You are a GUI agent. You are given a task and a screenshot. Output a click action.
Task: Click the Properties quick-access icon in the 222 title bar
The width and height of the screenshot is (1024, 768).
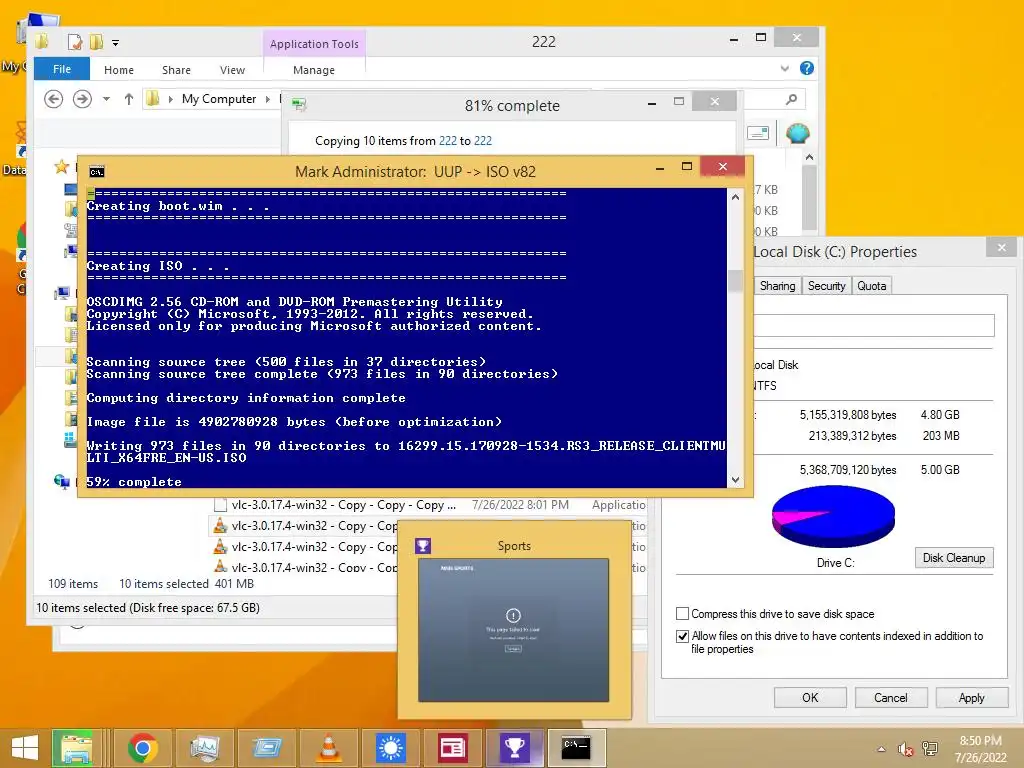click(x=75, y=42)
